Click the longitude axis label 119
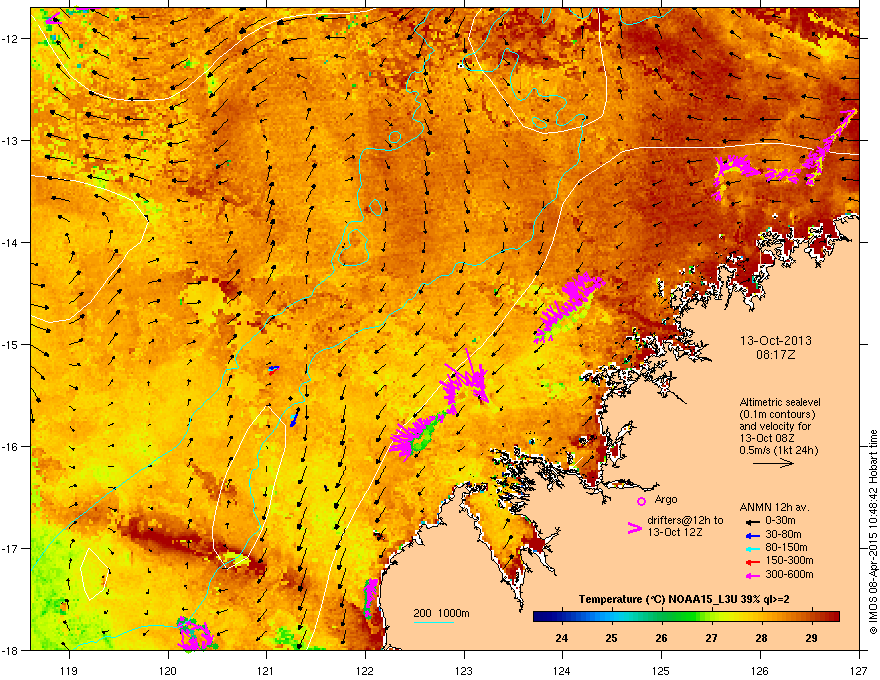 [x=69, y=670]
